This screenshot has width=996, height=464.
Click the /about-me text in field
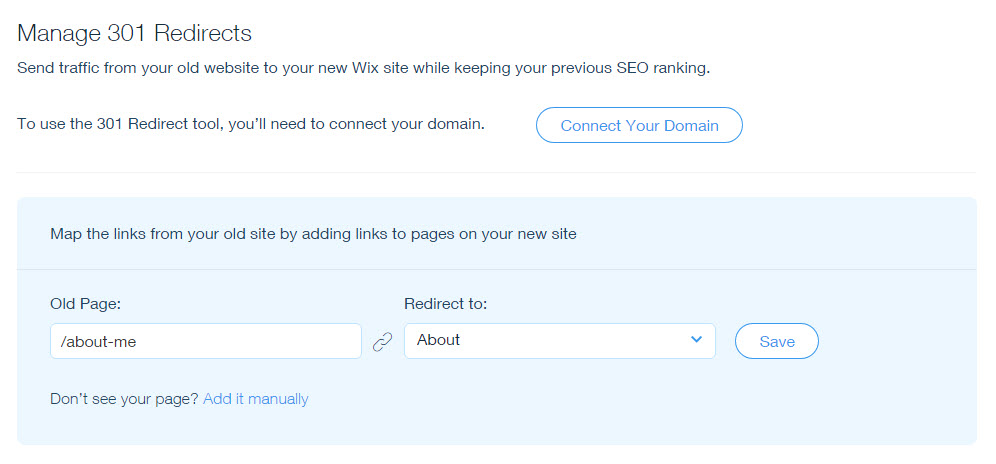click(98, 341)
